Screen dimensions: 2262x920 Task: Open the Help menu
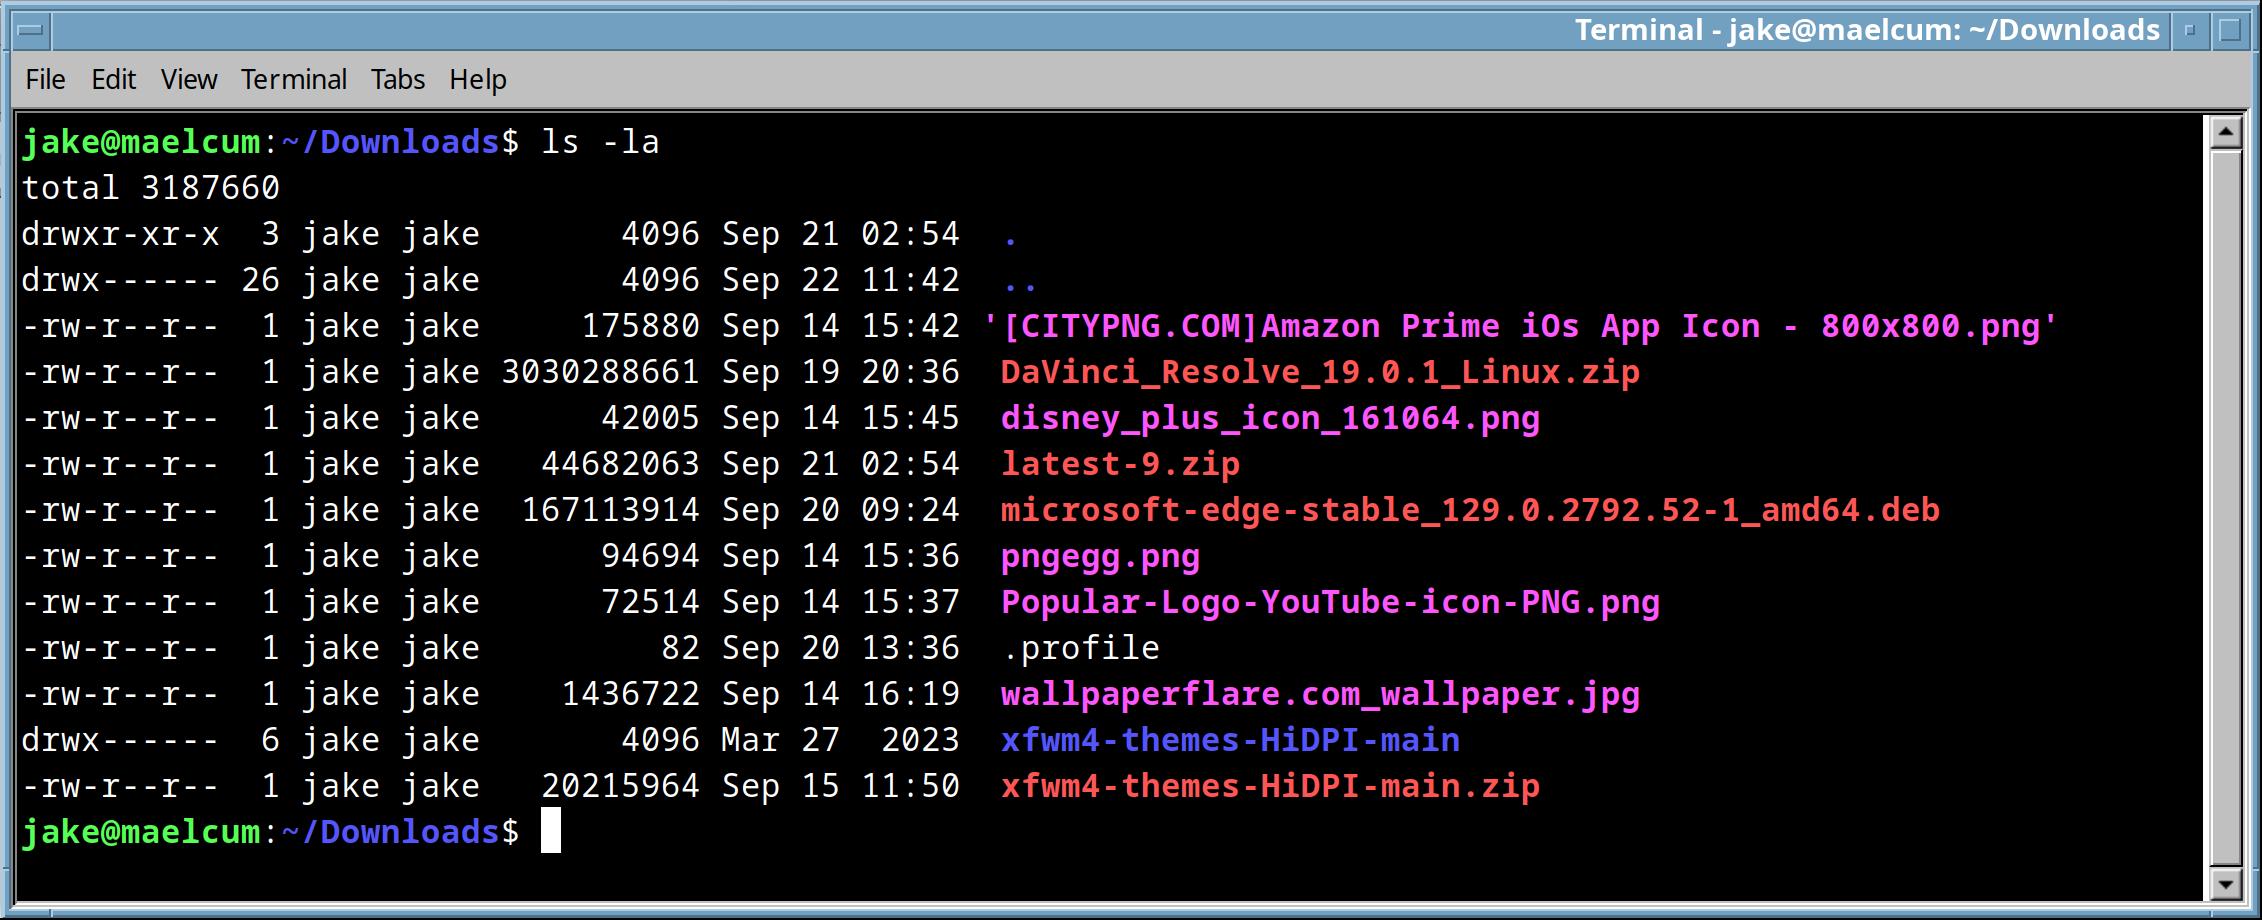click(x=478, y=79)
